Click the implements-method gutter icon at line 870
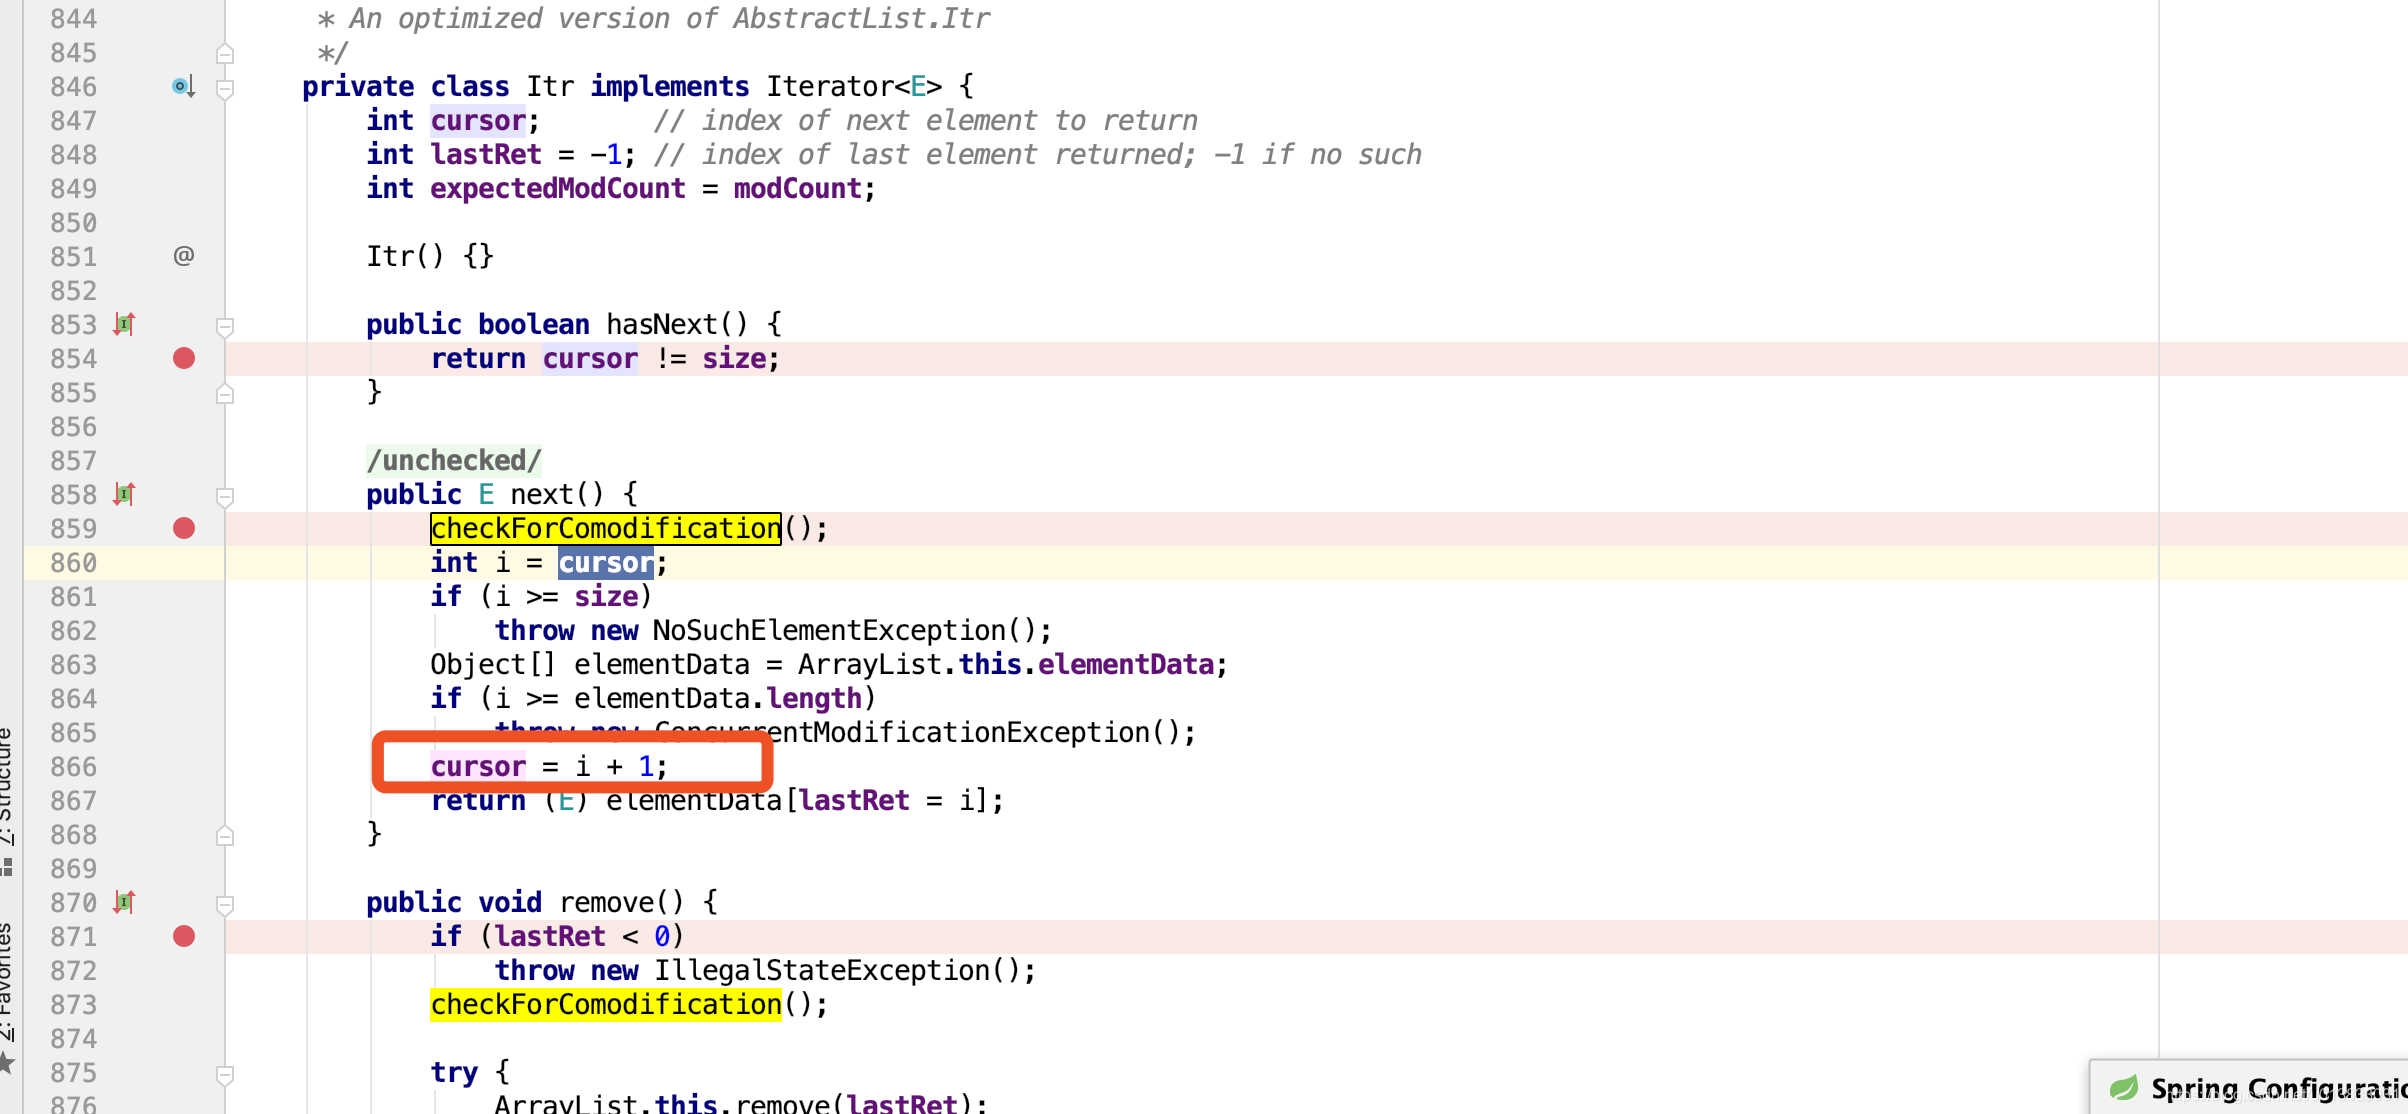2408x1114 pixels. (124, 902)
